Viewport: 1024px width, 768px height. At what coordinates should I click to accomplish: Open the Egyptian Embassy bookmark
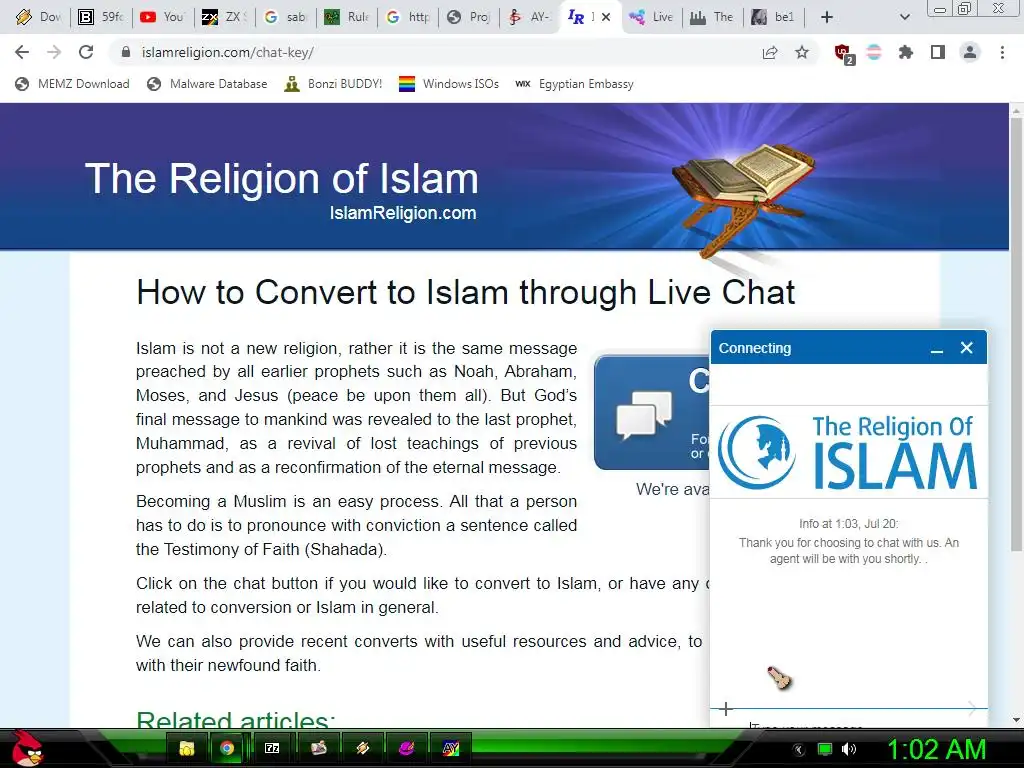tap(574, 84)
